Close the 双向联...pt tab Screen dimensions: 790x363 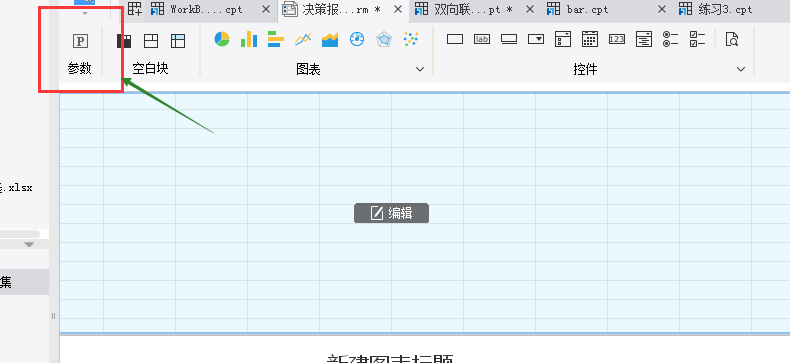point(530,9)
